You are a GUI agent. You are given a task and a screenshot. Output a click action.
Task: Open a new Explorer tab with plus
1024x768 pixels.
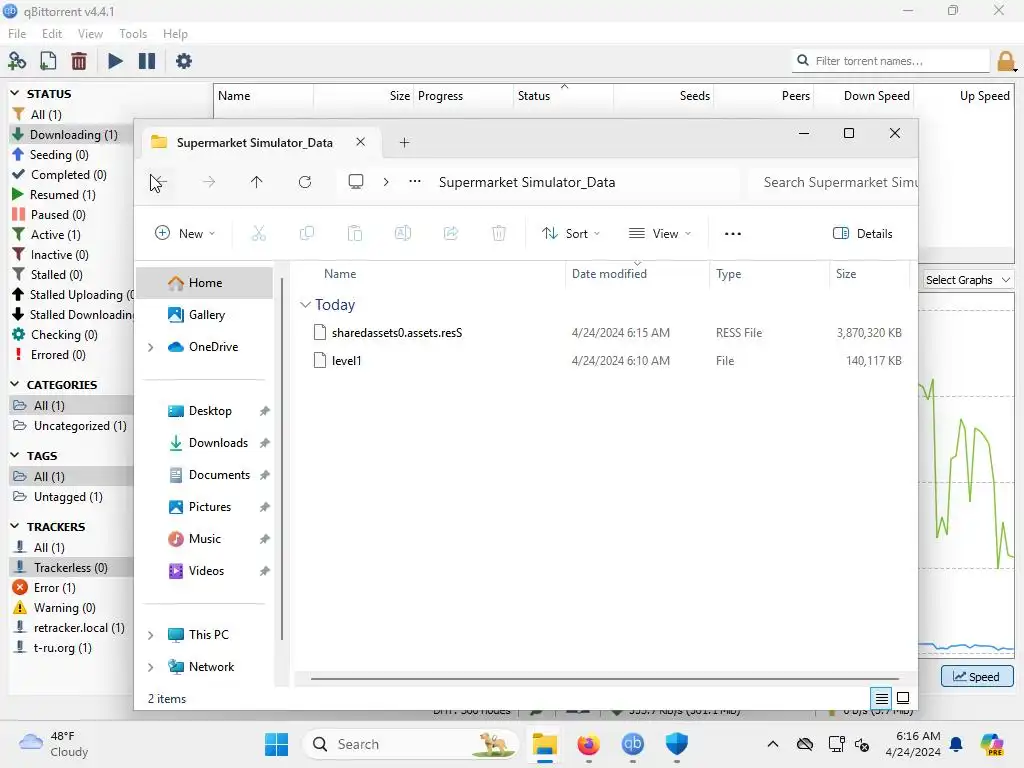pos(404,142)
